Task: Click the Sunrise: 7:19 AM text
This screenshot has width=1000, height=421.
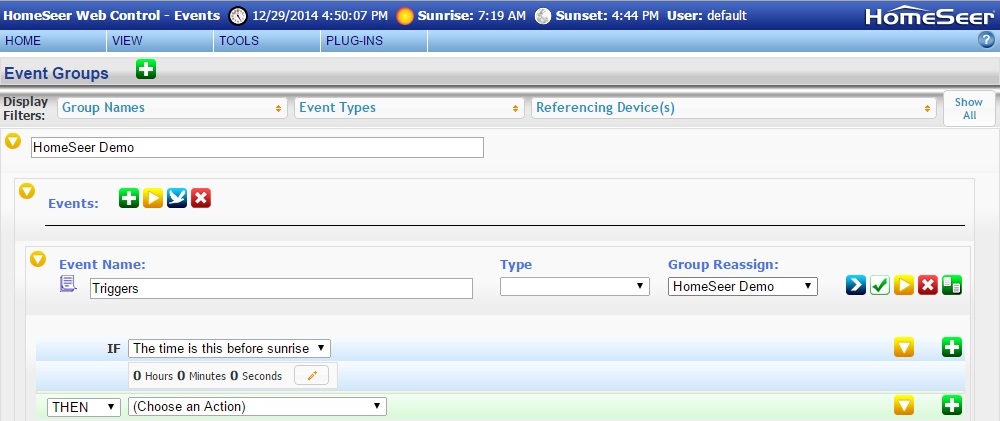Action: (472, 15)
